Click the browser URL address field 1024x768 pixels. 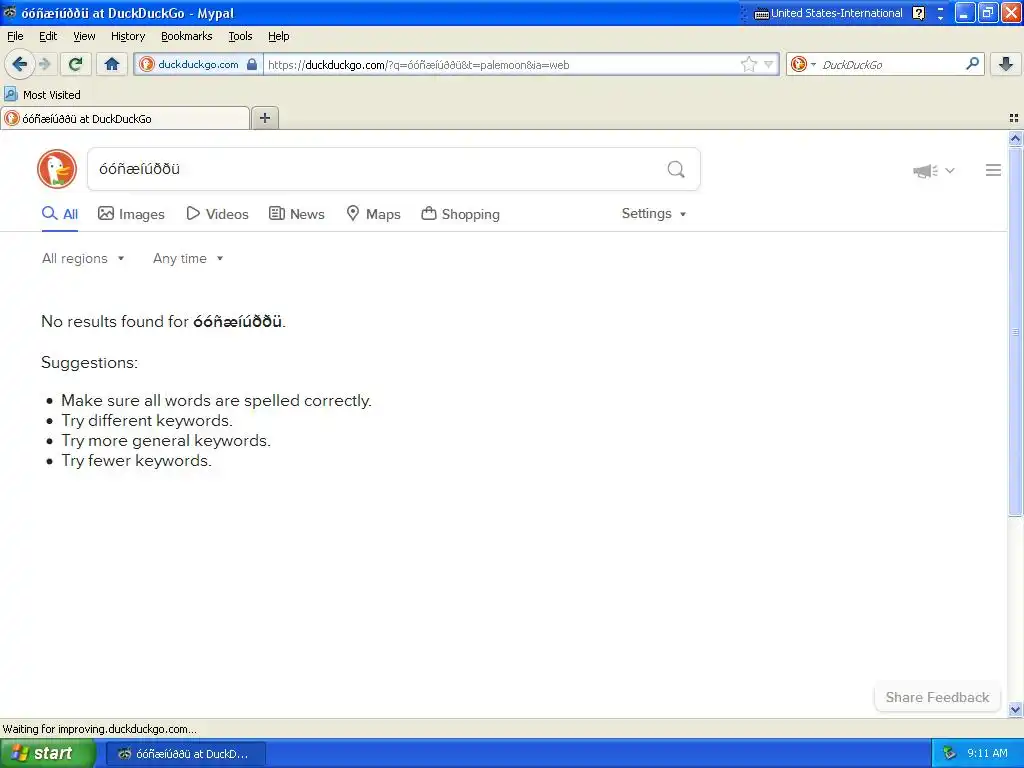click(x=502, y=64)
